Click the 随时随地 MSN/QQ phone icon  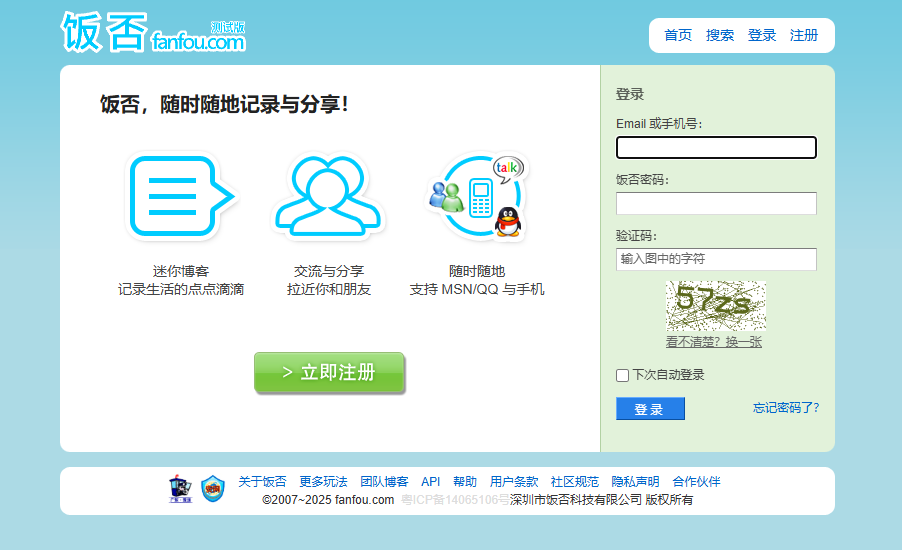477,196
